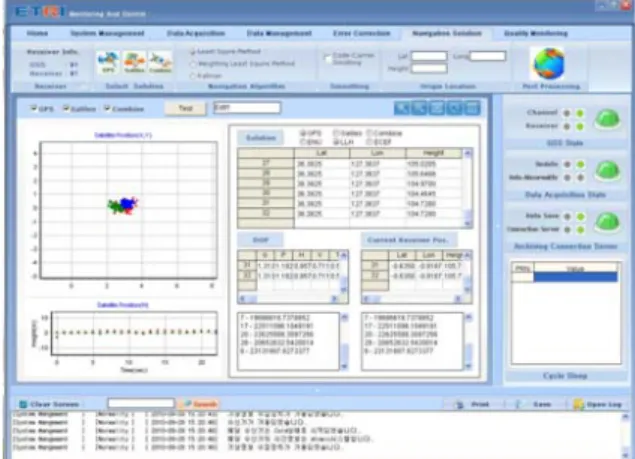Select the Galileo solution icon in ribbon

tap(134, 63)
